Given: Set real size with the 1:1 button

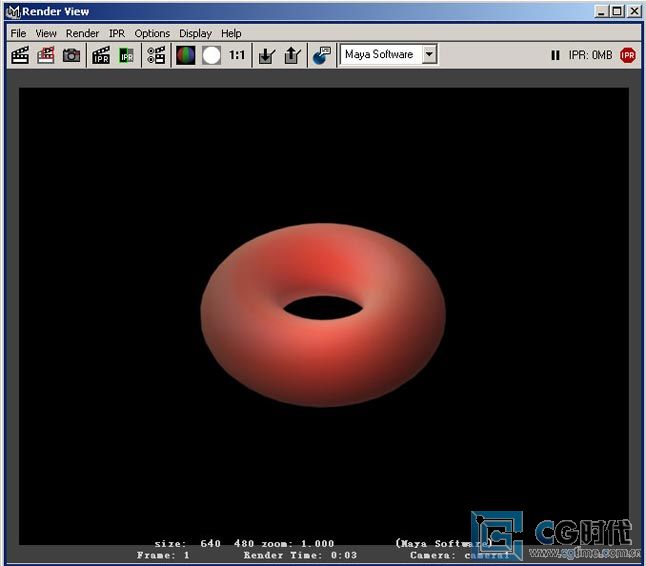Looking at the screenshot, I should (x=237, y=55).
